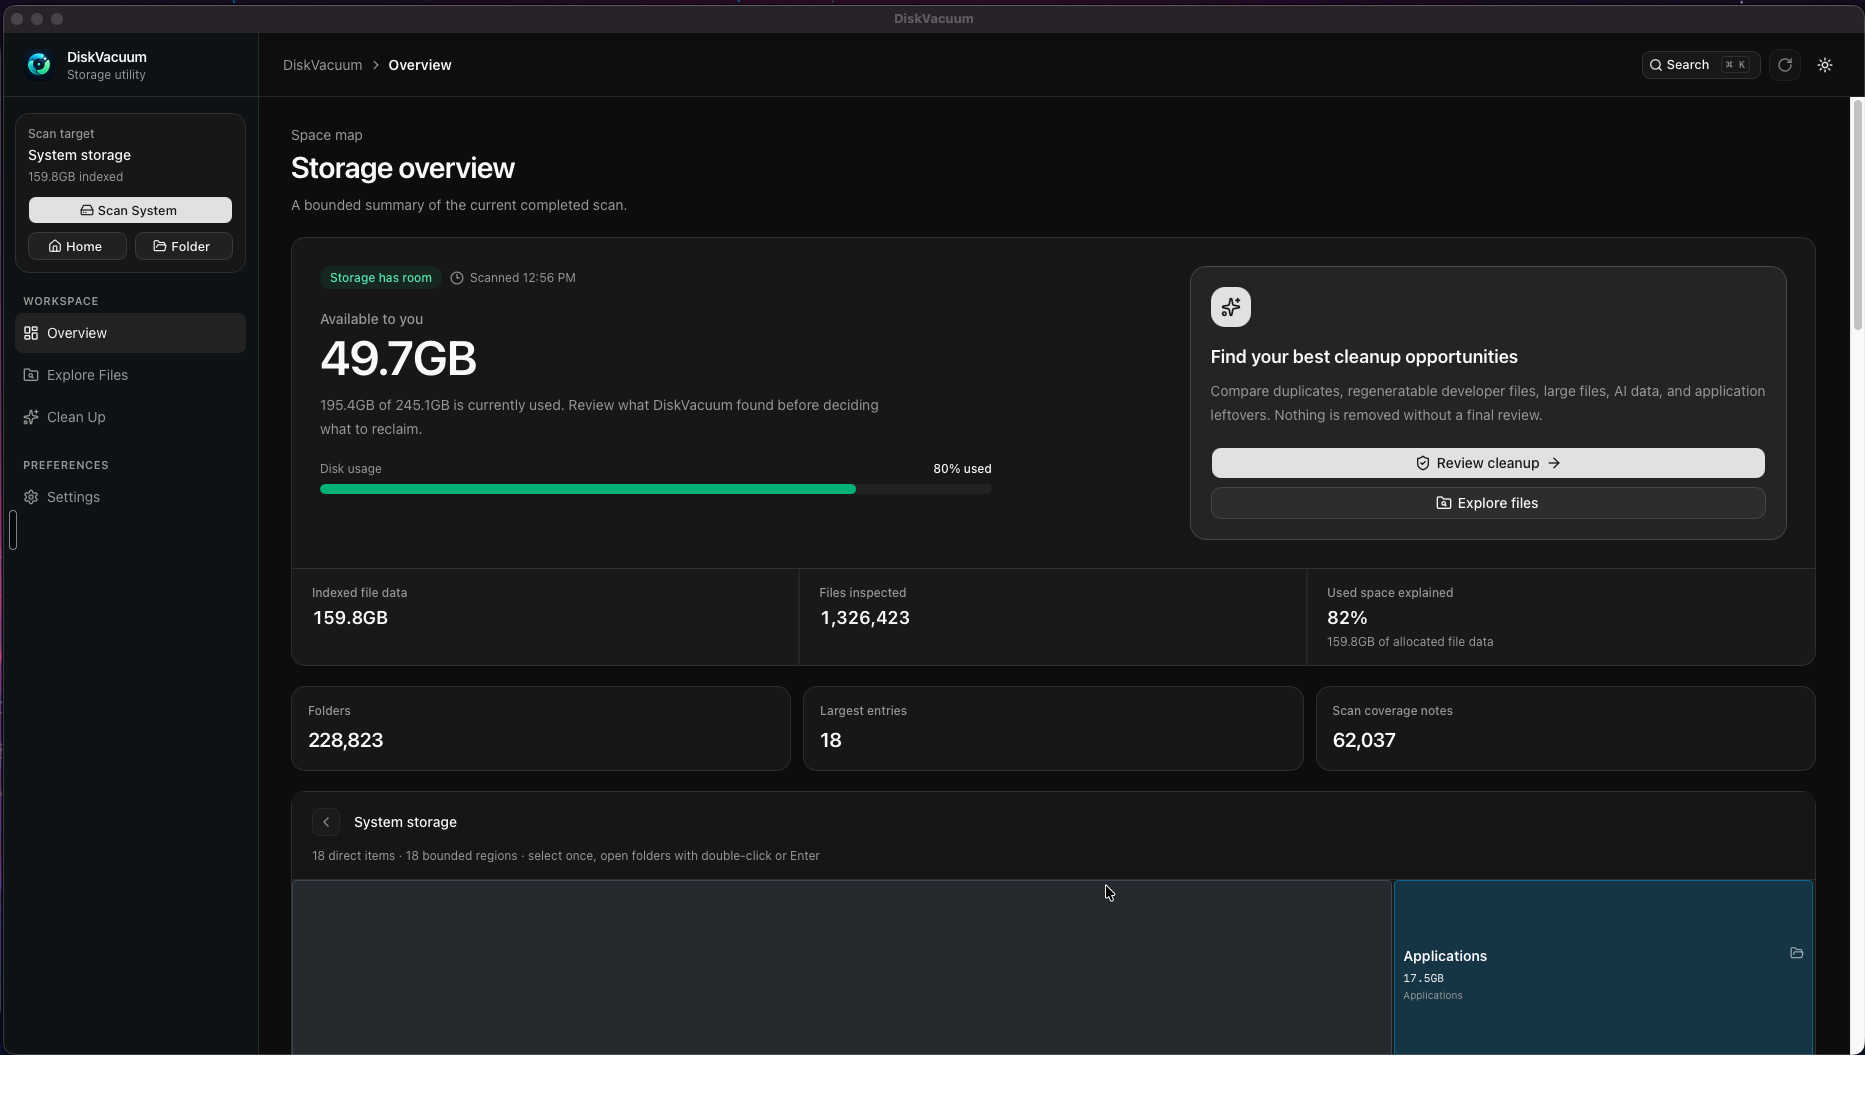The height and width of the screenshot is (1101, 1865).
Task: Click the Clean Up sparkle icon in the sidebar
Action: (x=31, y=417)
